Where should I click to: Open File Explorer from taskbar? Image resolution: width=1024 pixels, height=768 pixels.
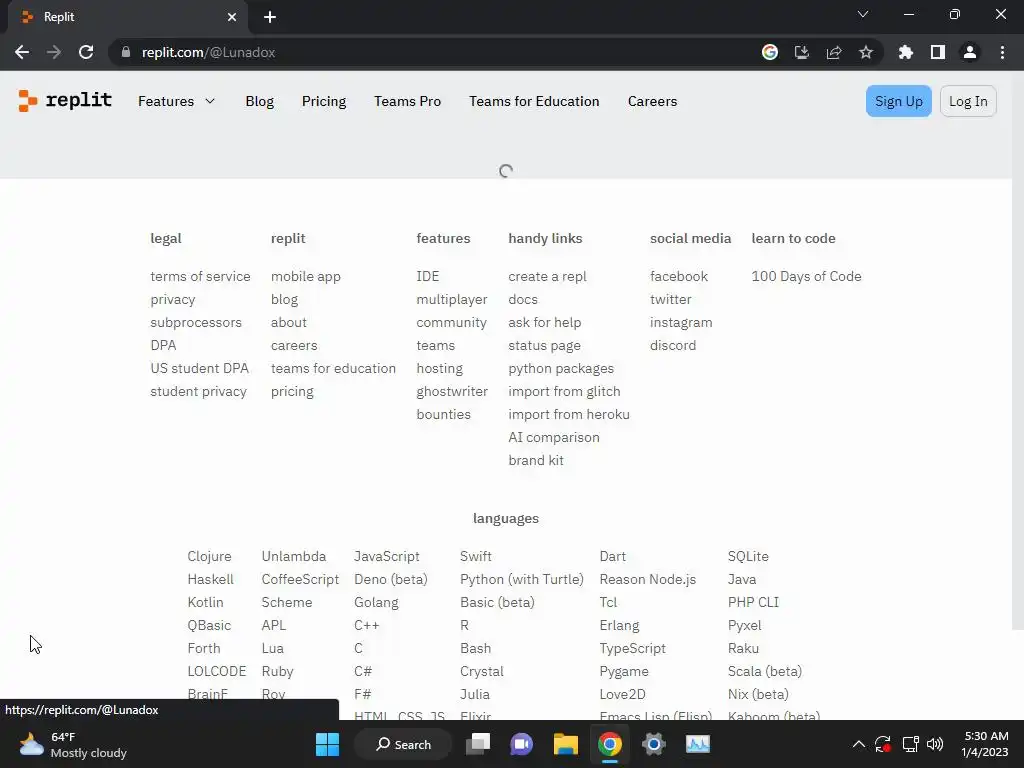[x=566, y=744]
